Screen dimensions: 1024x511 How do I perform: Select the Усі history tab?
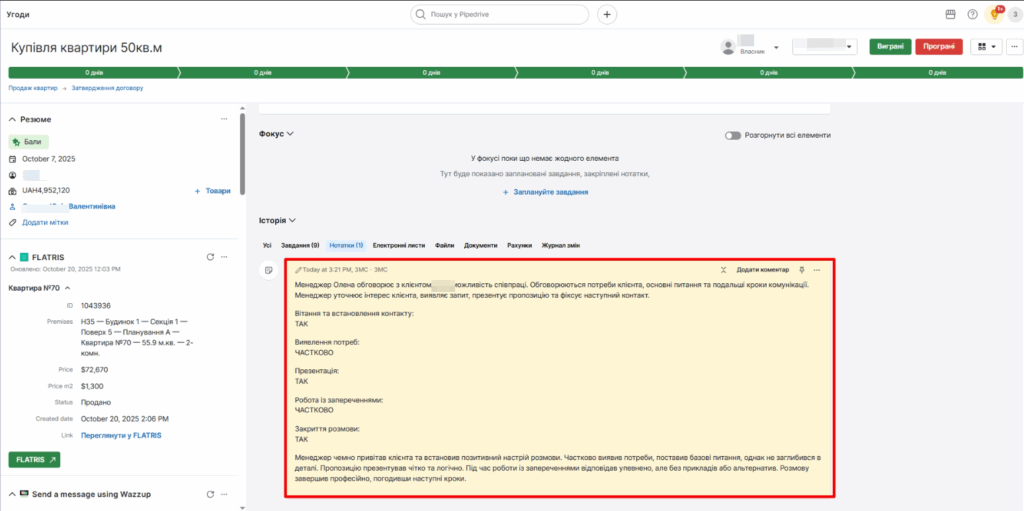pos(267,246)
